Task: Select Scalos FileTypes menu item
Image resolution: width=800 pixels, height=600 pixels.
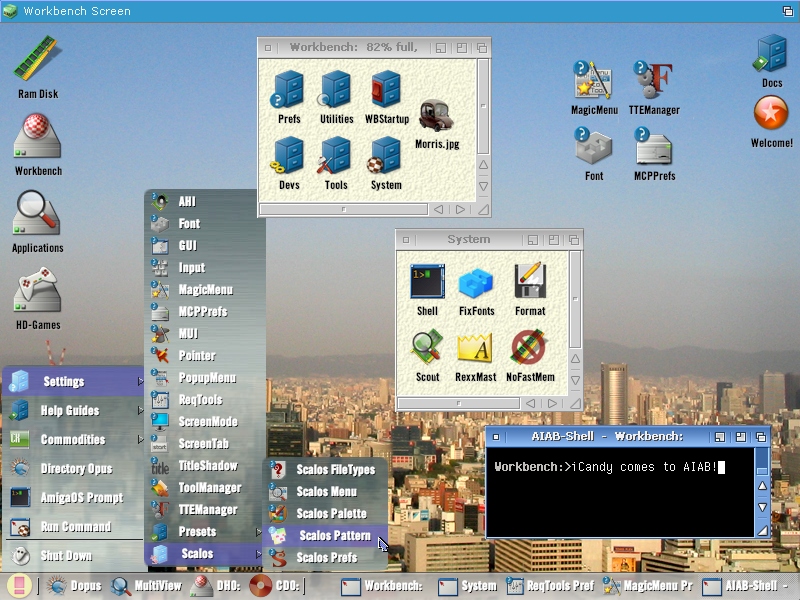Action: (326, 469)
